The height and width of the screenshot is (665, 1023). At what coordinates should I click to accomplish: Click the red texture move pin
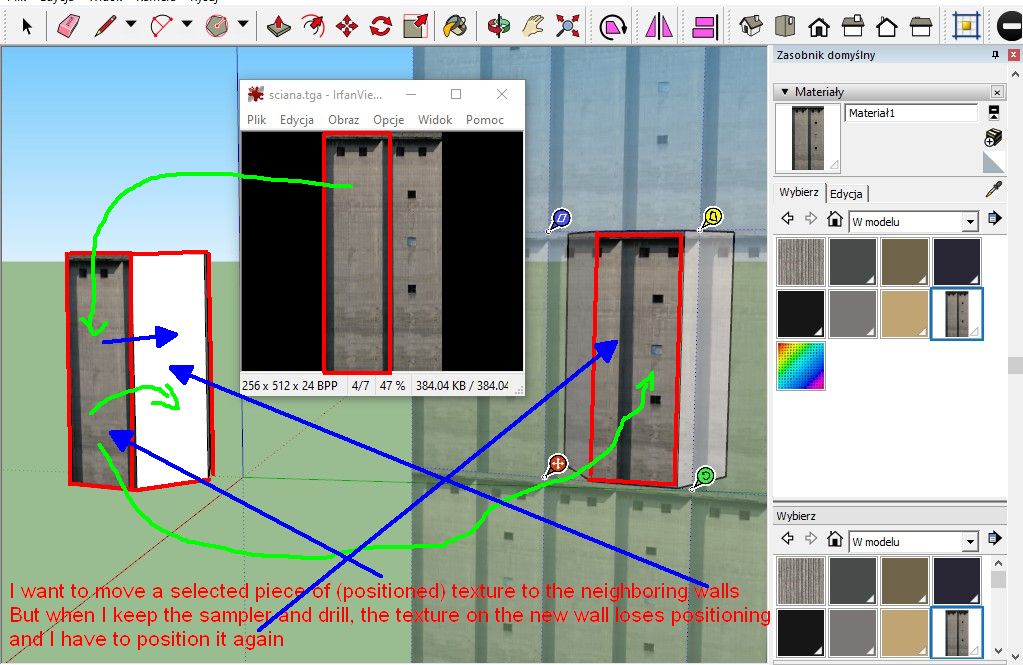pos(555,466)
